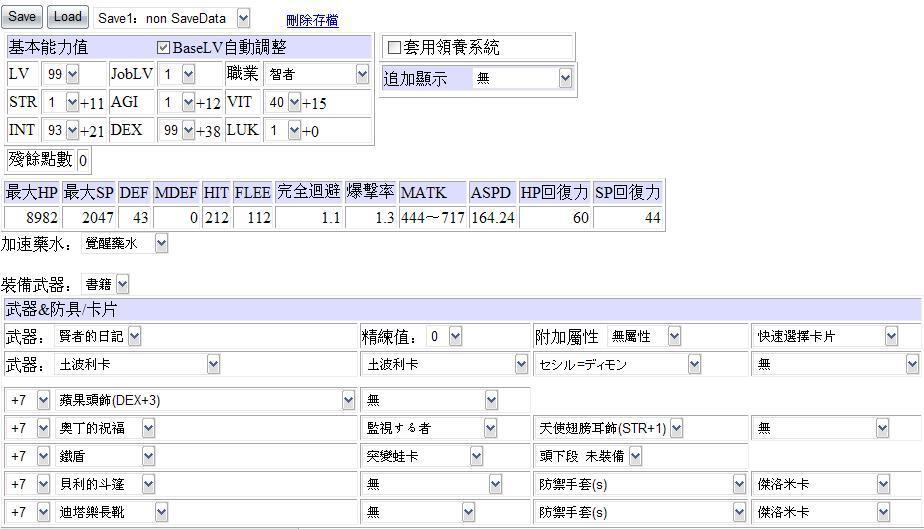
Task: Open the 職業 智者 job dropdown
Action: pyautogui.click(x=317, y=74)
